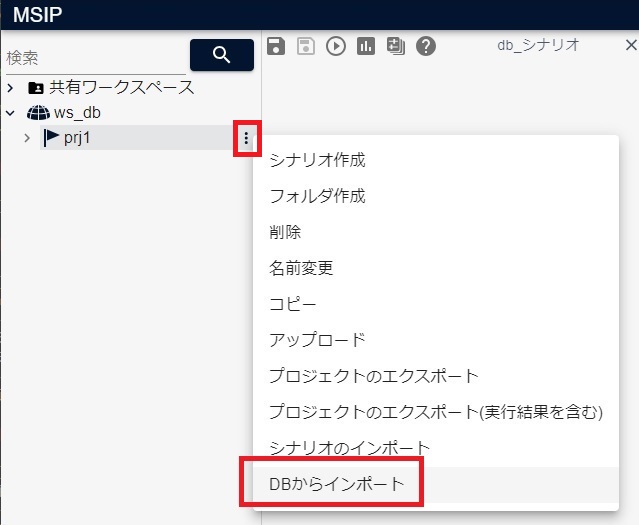The width and height of the screenshot is (639, 525).
Task: Click the first save icon in toolbar
Action: [276, 46]
